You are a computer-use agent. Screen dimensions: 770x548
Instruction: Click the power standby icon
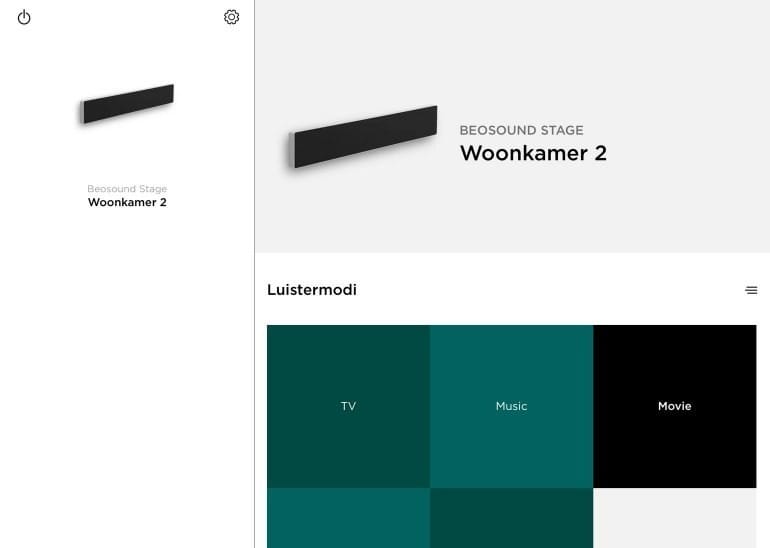click(x=24, y=18)
